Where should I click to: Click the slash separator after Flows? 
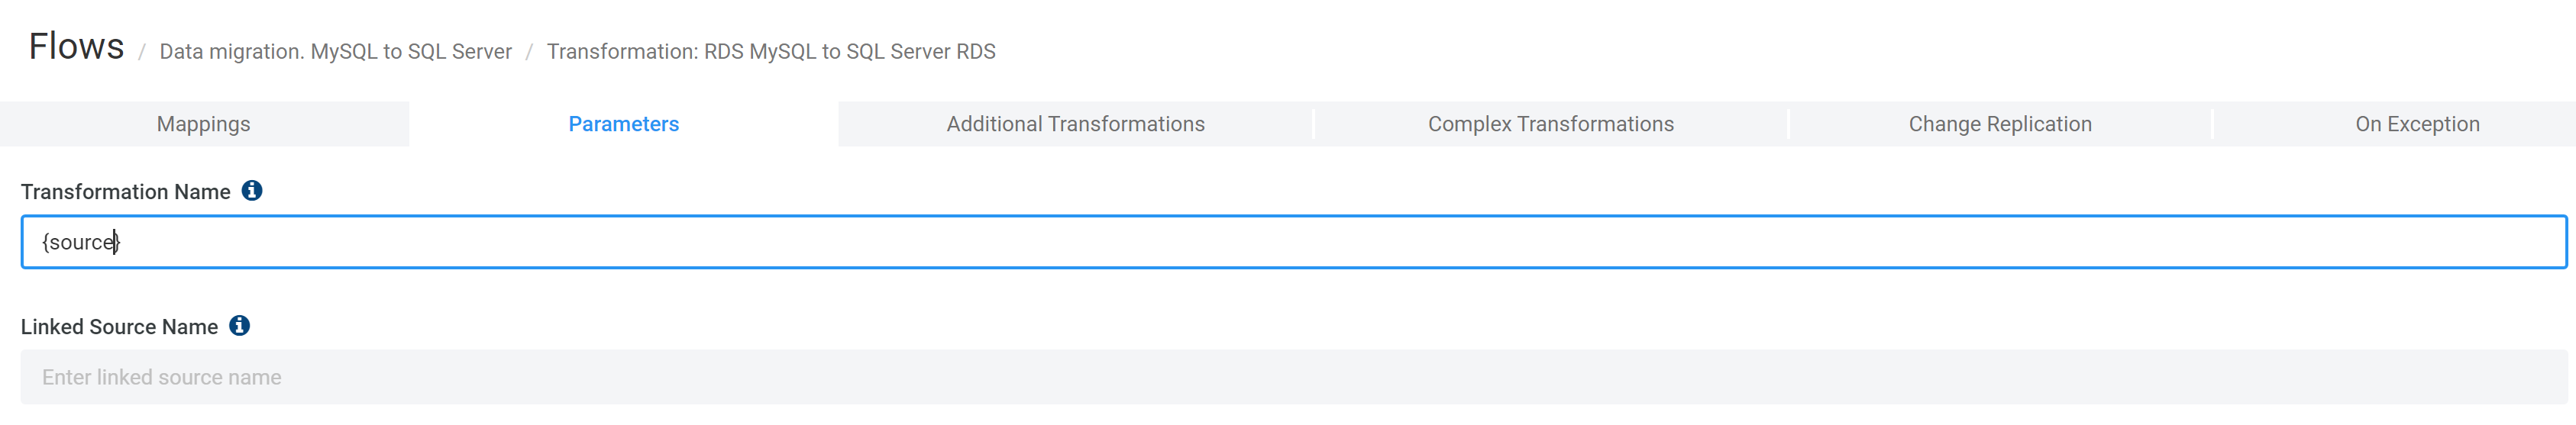[x=142, y=52]
